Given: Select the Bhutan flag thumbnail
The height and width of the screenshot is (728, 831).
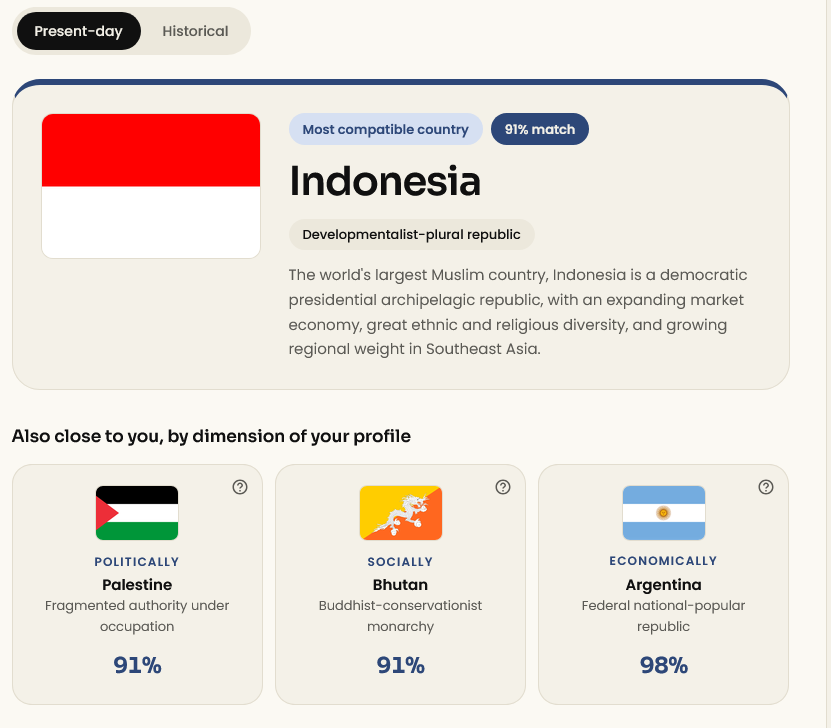Looking at the screenshot, I should [x=400, y=513].
